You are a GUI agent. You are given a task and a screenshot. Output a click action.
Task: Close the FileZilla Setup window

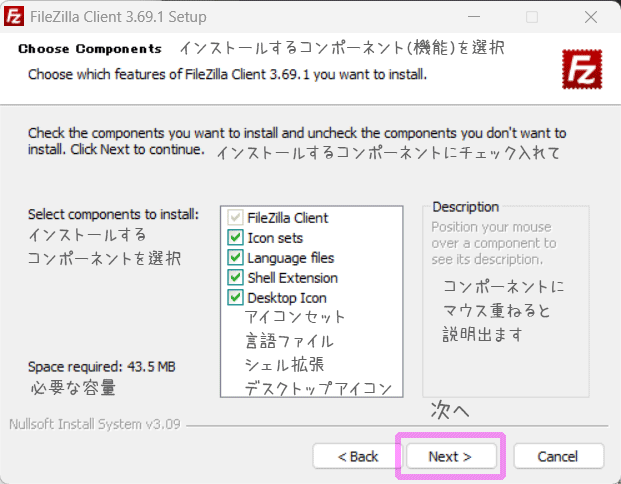point(591,17)
